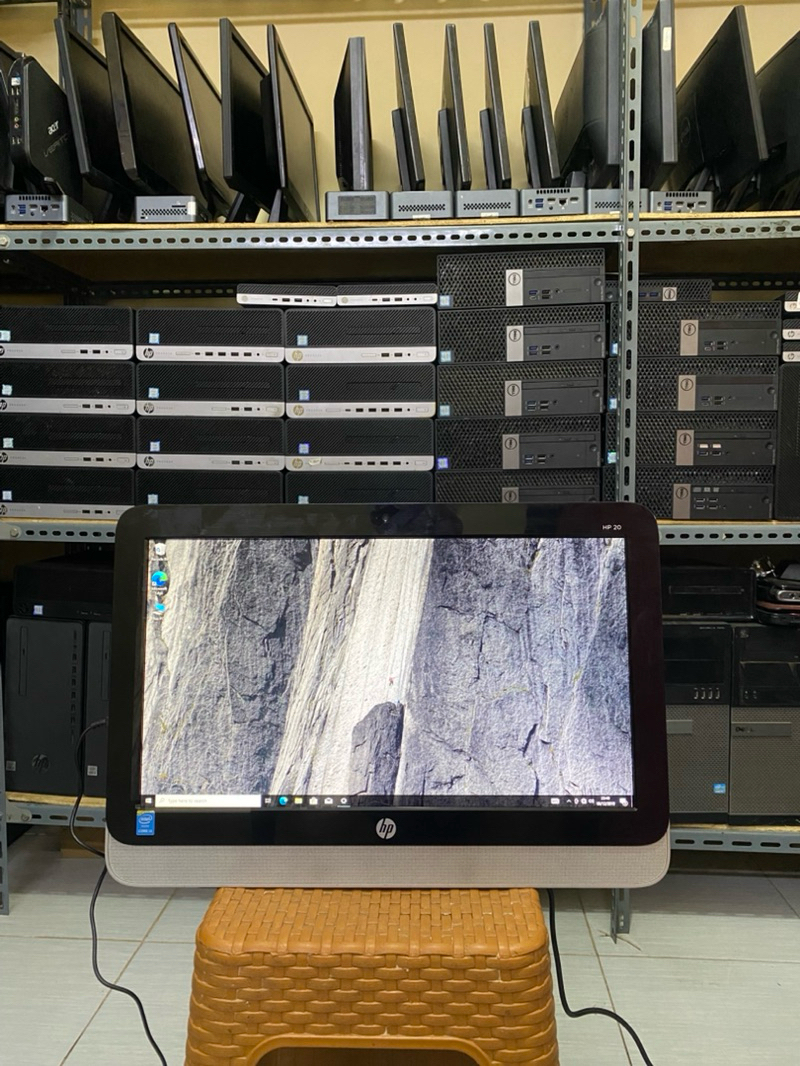
Task: Open the Windows Start menu
Action: 148,801
